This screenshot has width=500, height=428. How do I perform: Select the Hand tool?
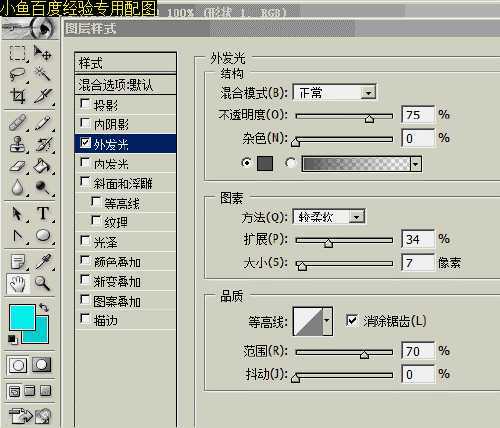point(17,284)
